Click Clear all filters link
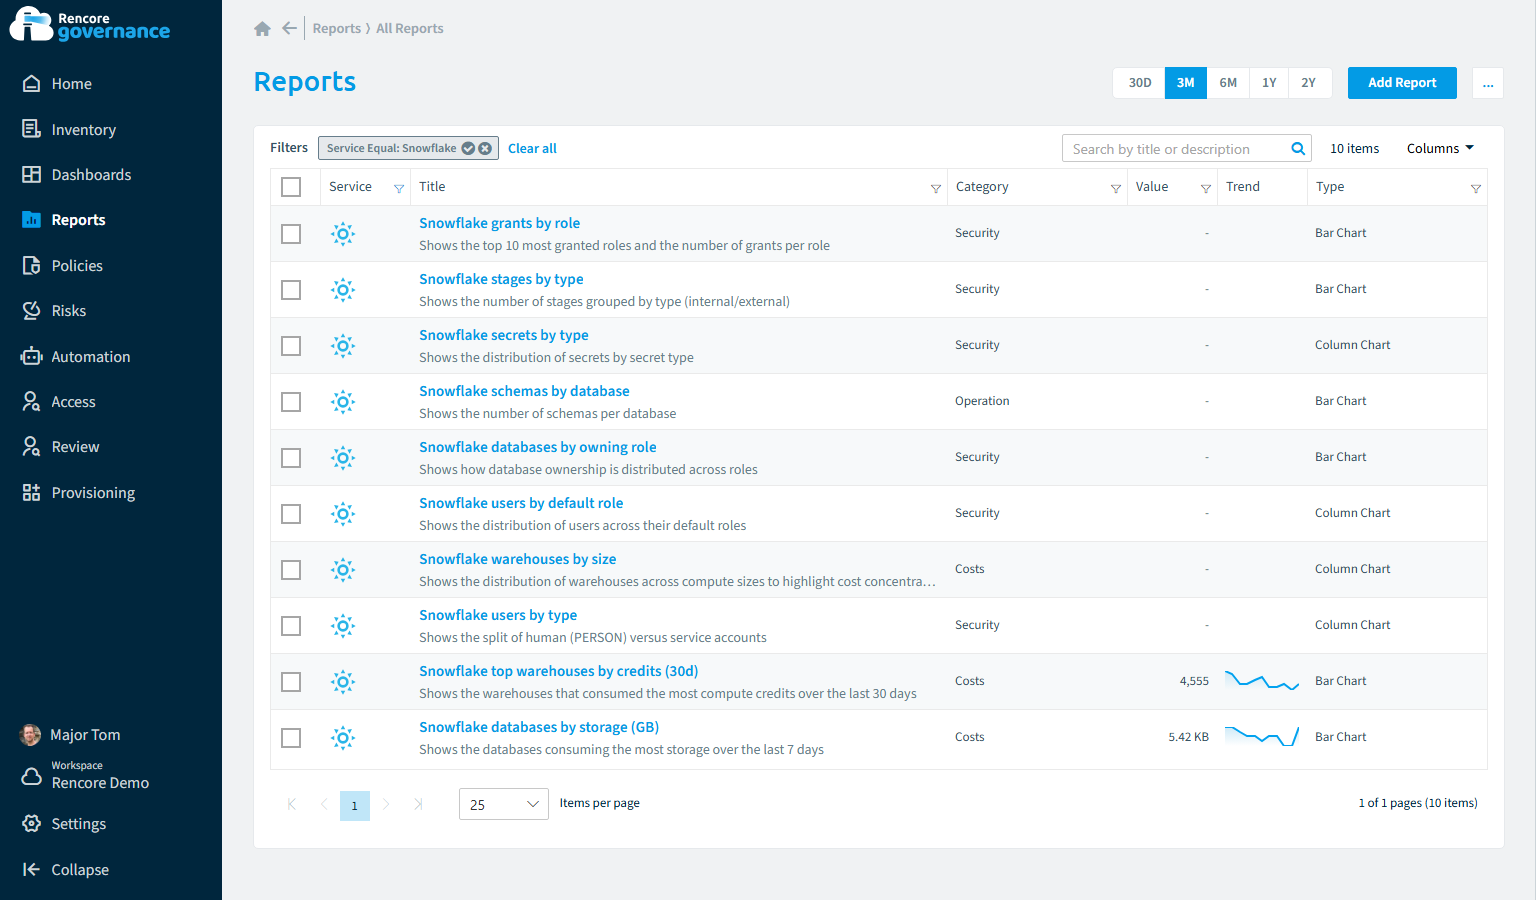Viewport: 1536px width, 900px height. pyautogui.click(x=532, y=148)
